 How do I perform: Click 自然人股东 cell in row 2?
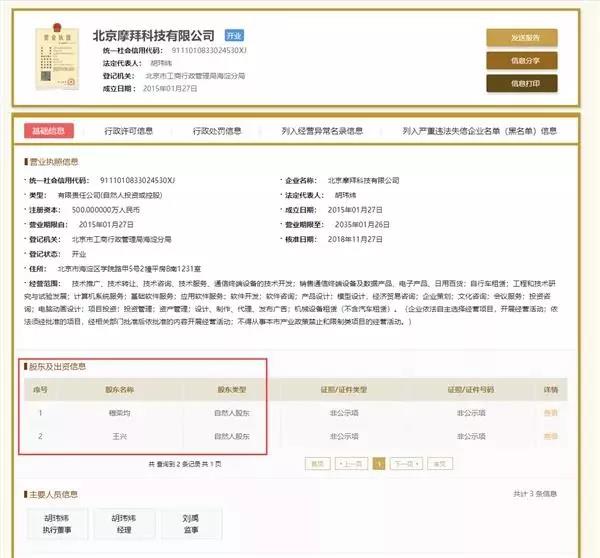[232, 436]
